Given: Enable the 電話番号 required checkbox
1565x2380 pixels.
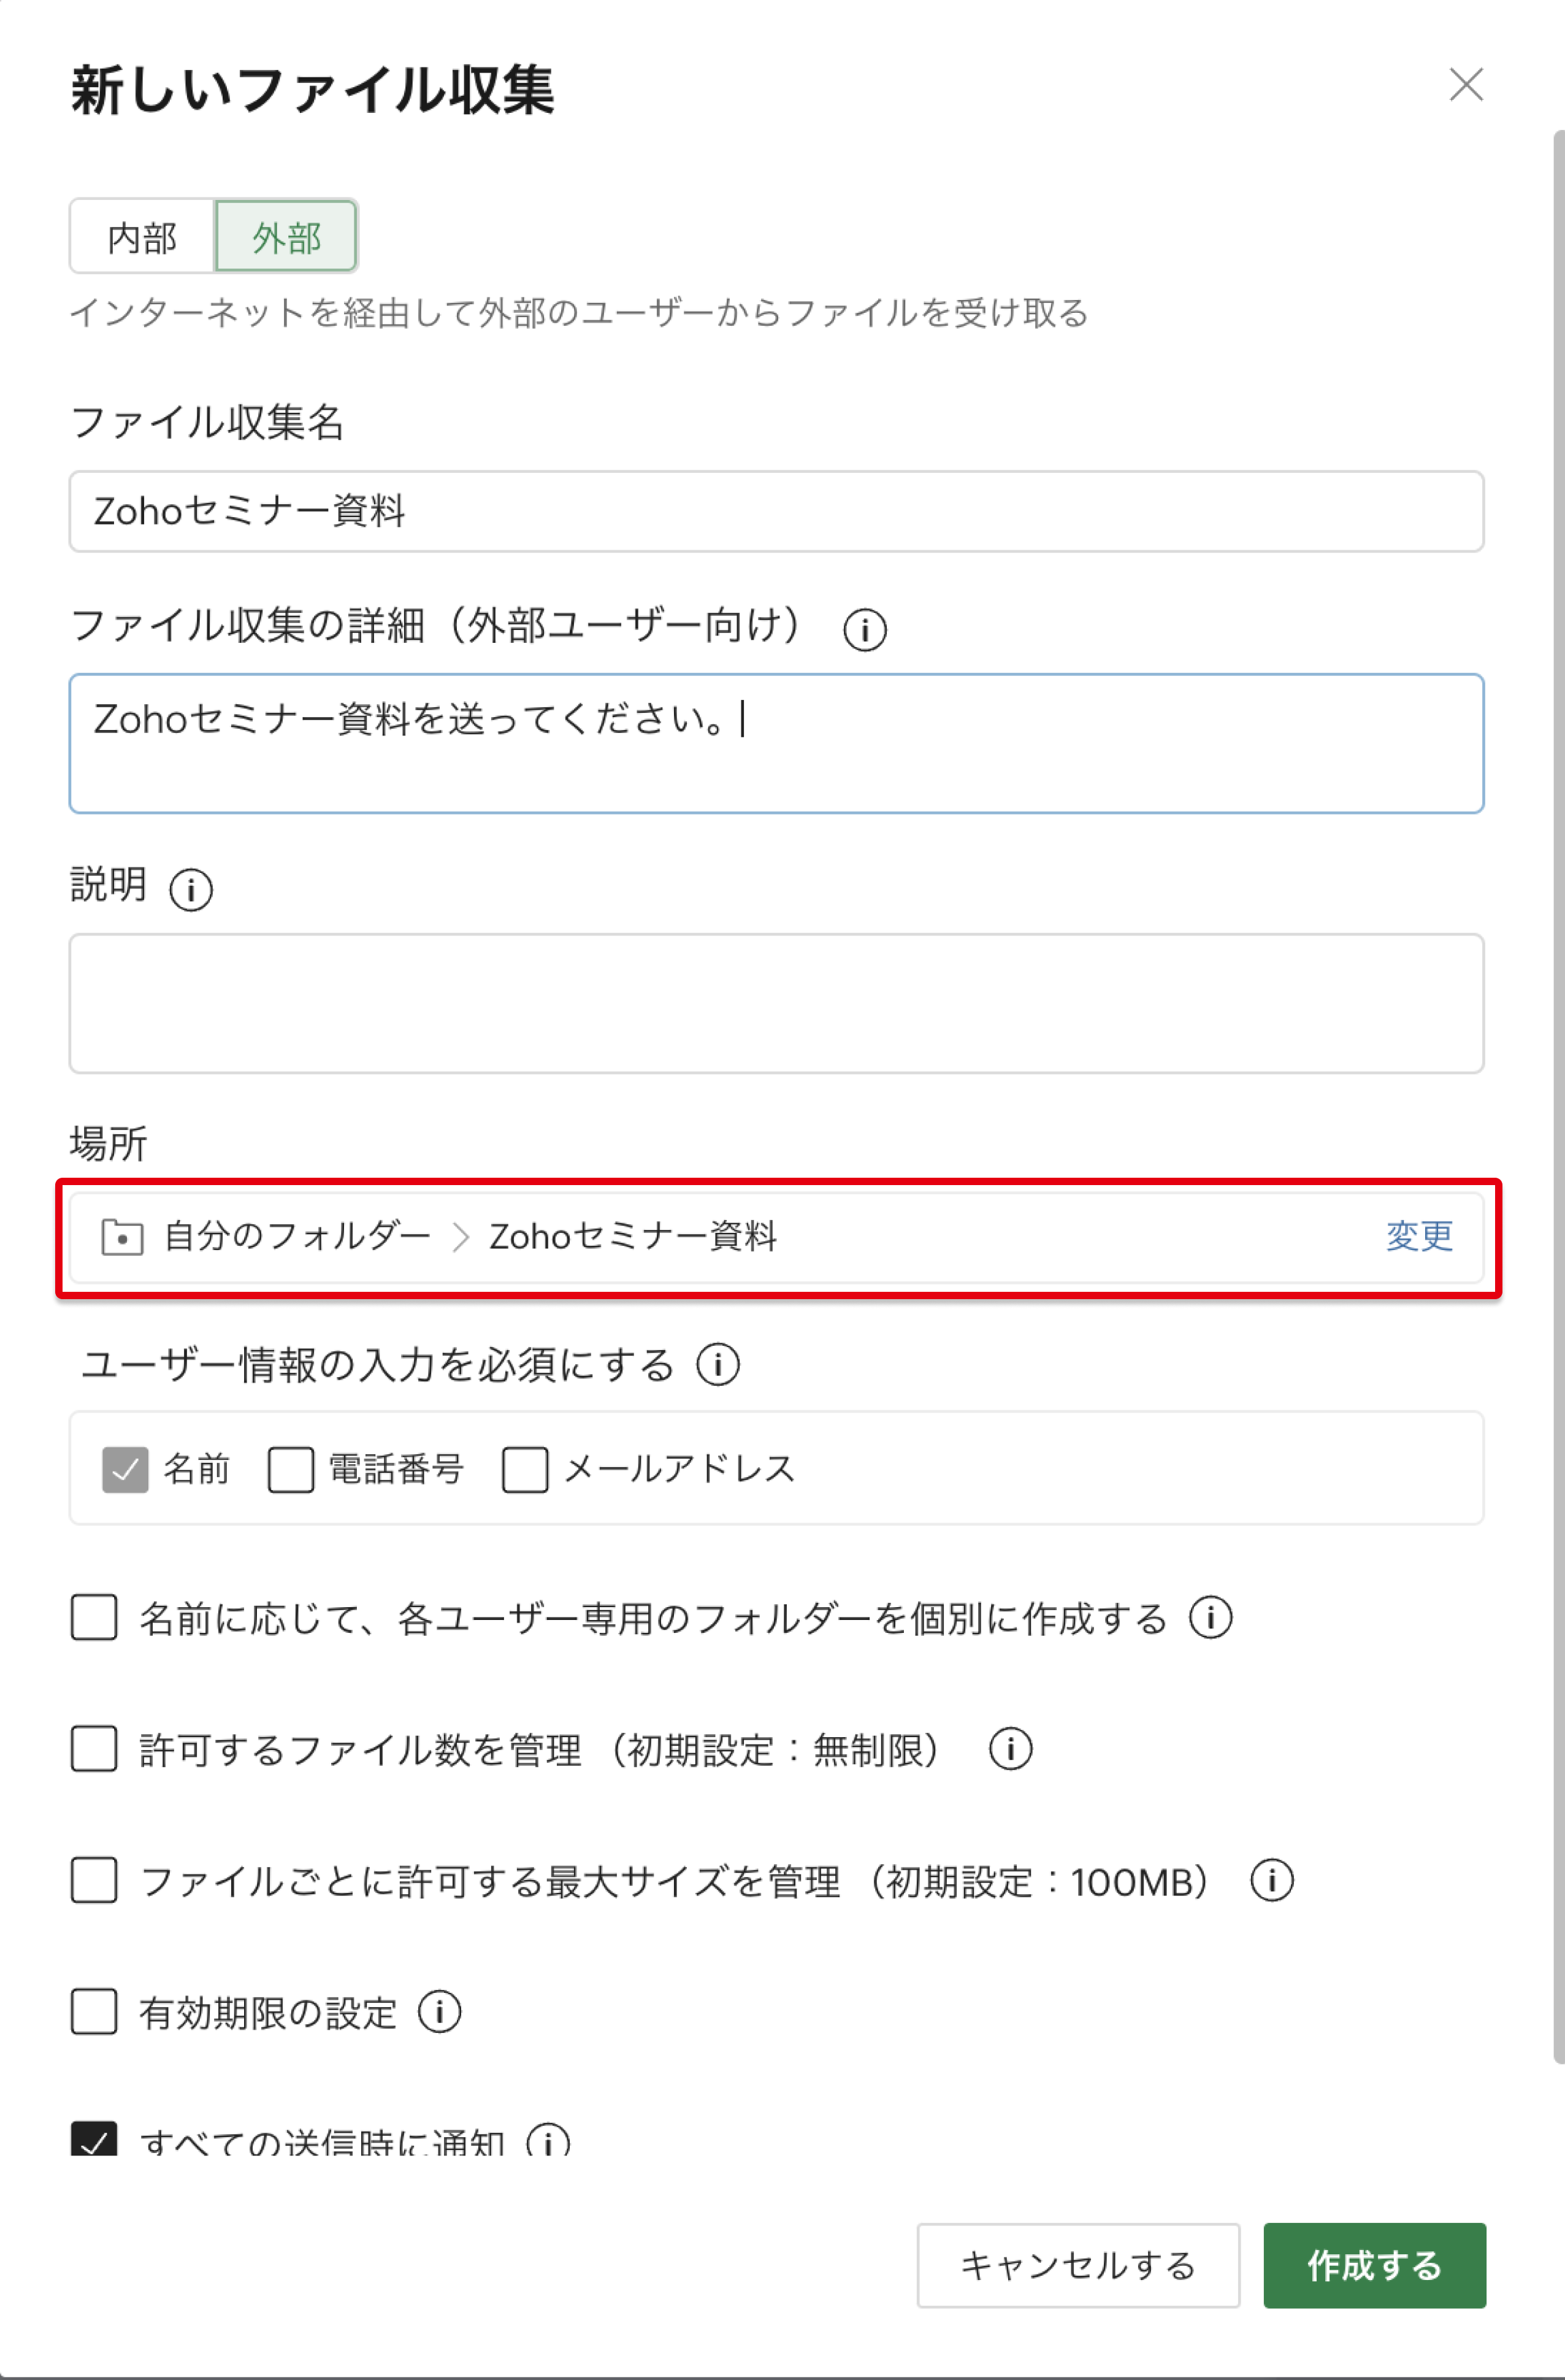Looking at the screenshot, I should (291, 1469).
